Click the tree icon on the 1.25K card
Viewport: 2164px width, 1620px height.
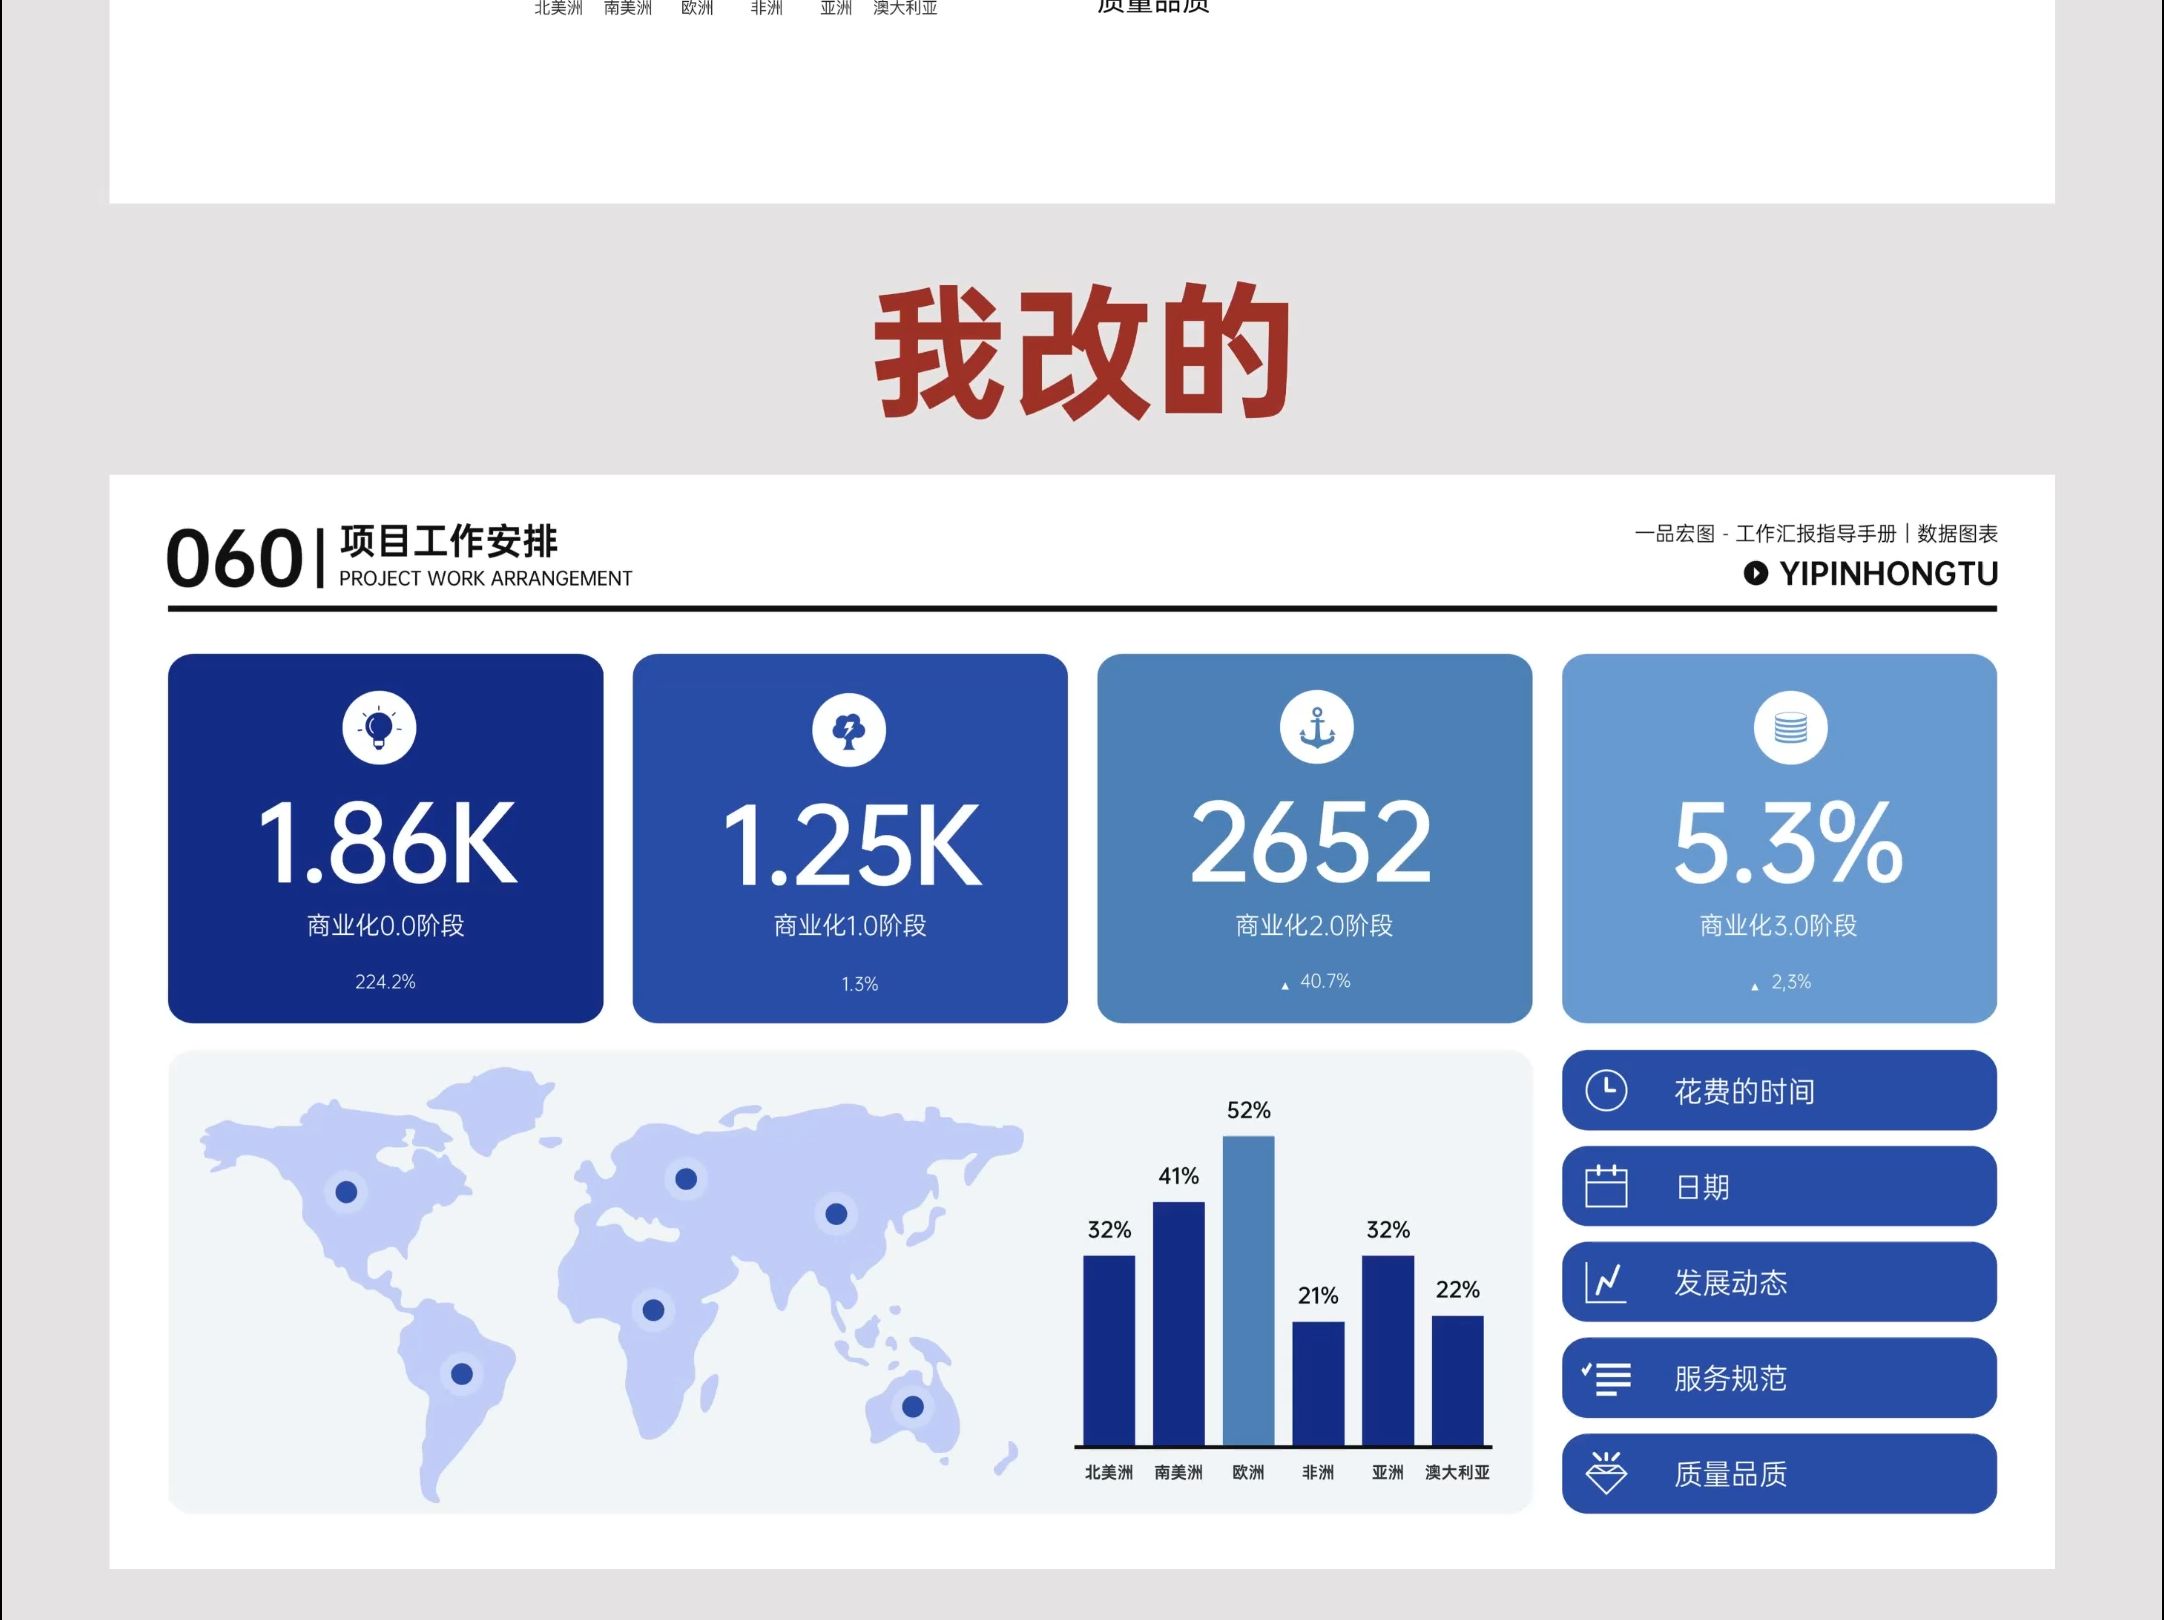pos(849,730)
